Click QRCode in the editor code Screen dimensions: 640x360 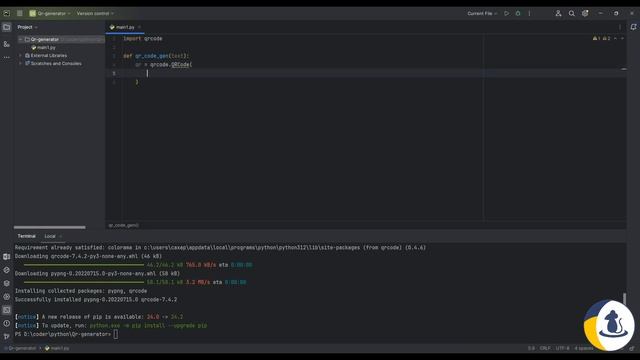180,64
